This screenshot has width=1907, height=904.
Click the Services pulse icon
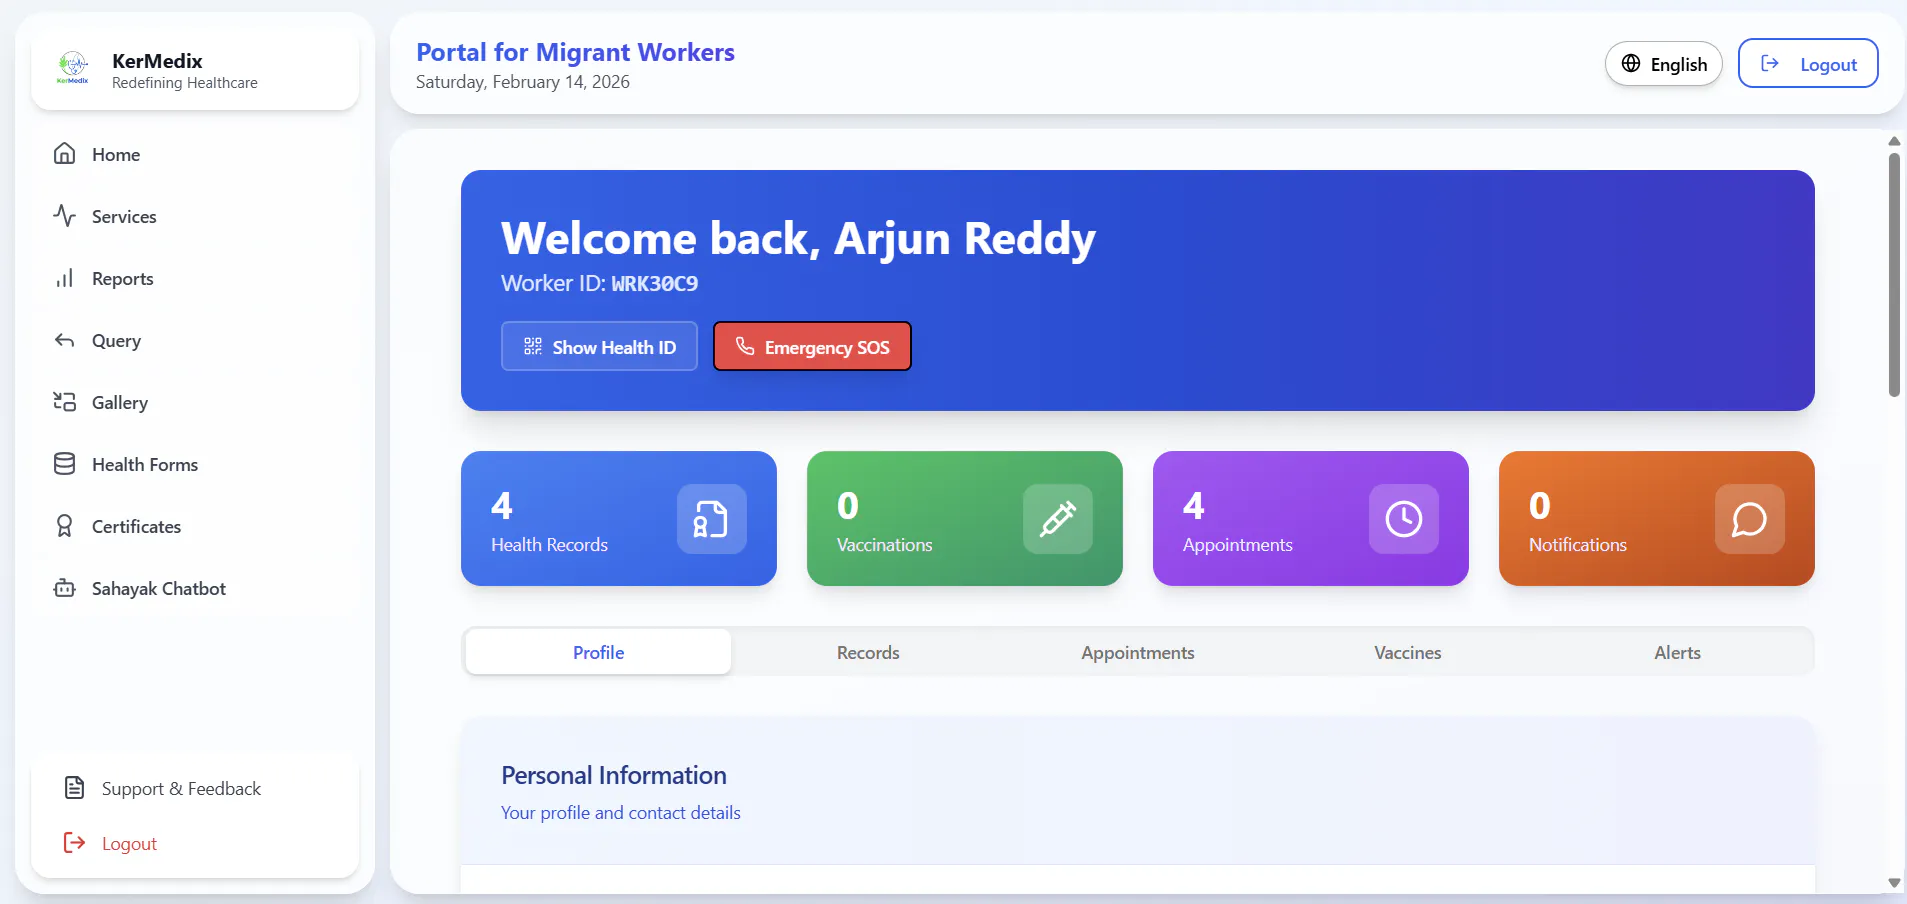click(65, 216)
